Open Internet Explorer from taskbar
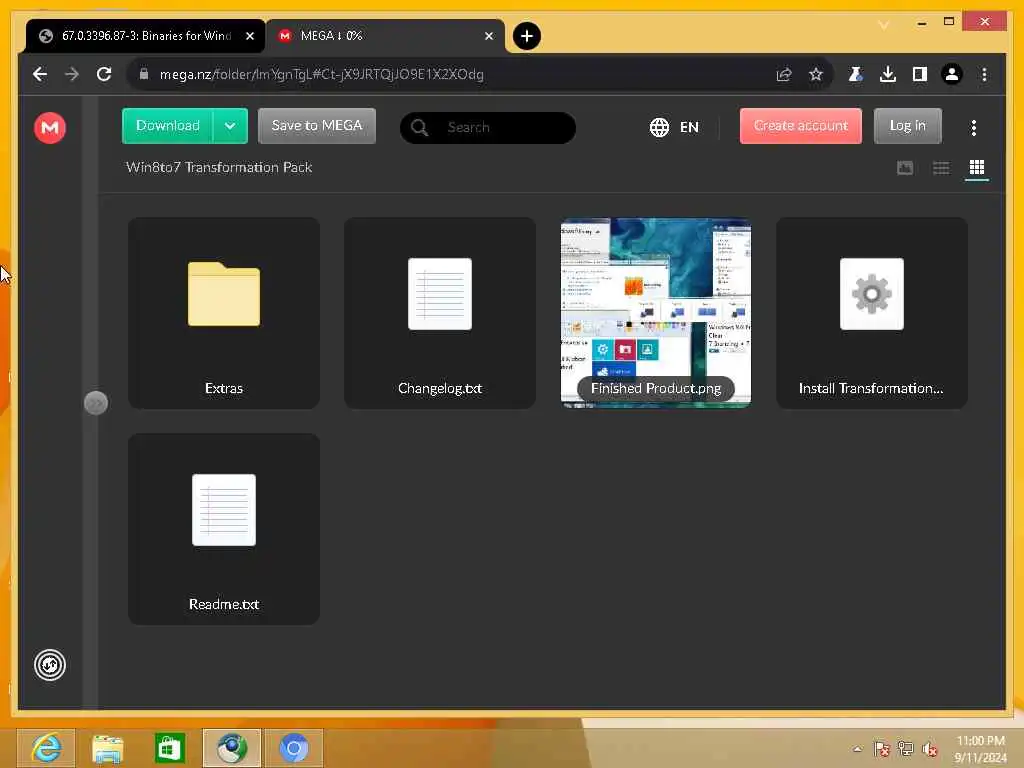This screenshot has width=1024, height=768. click(x=46, y=748)
